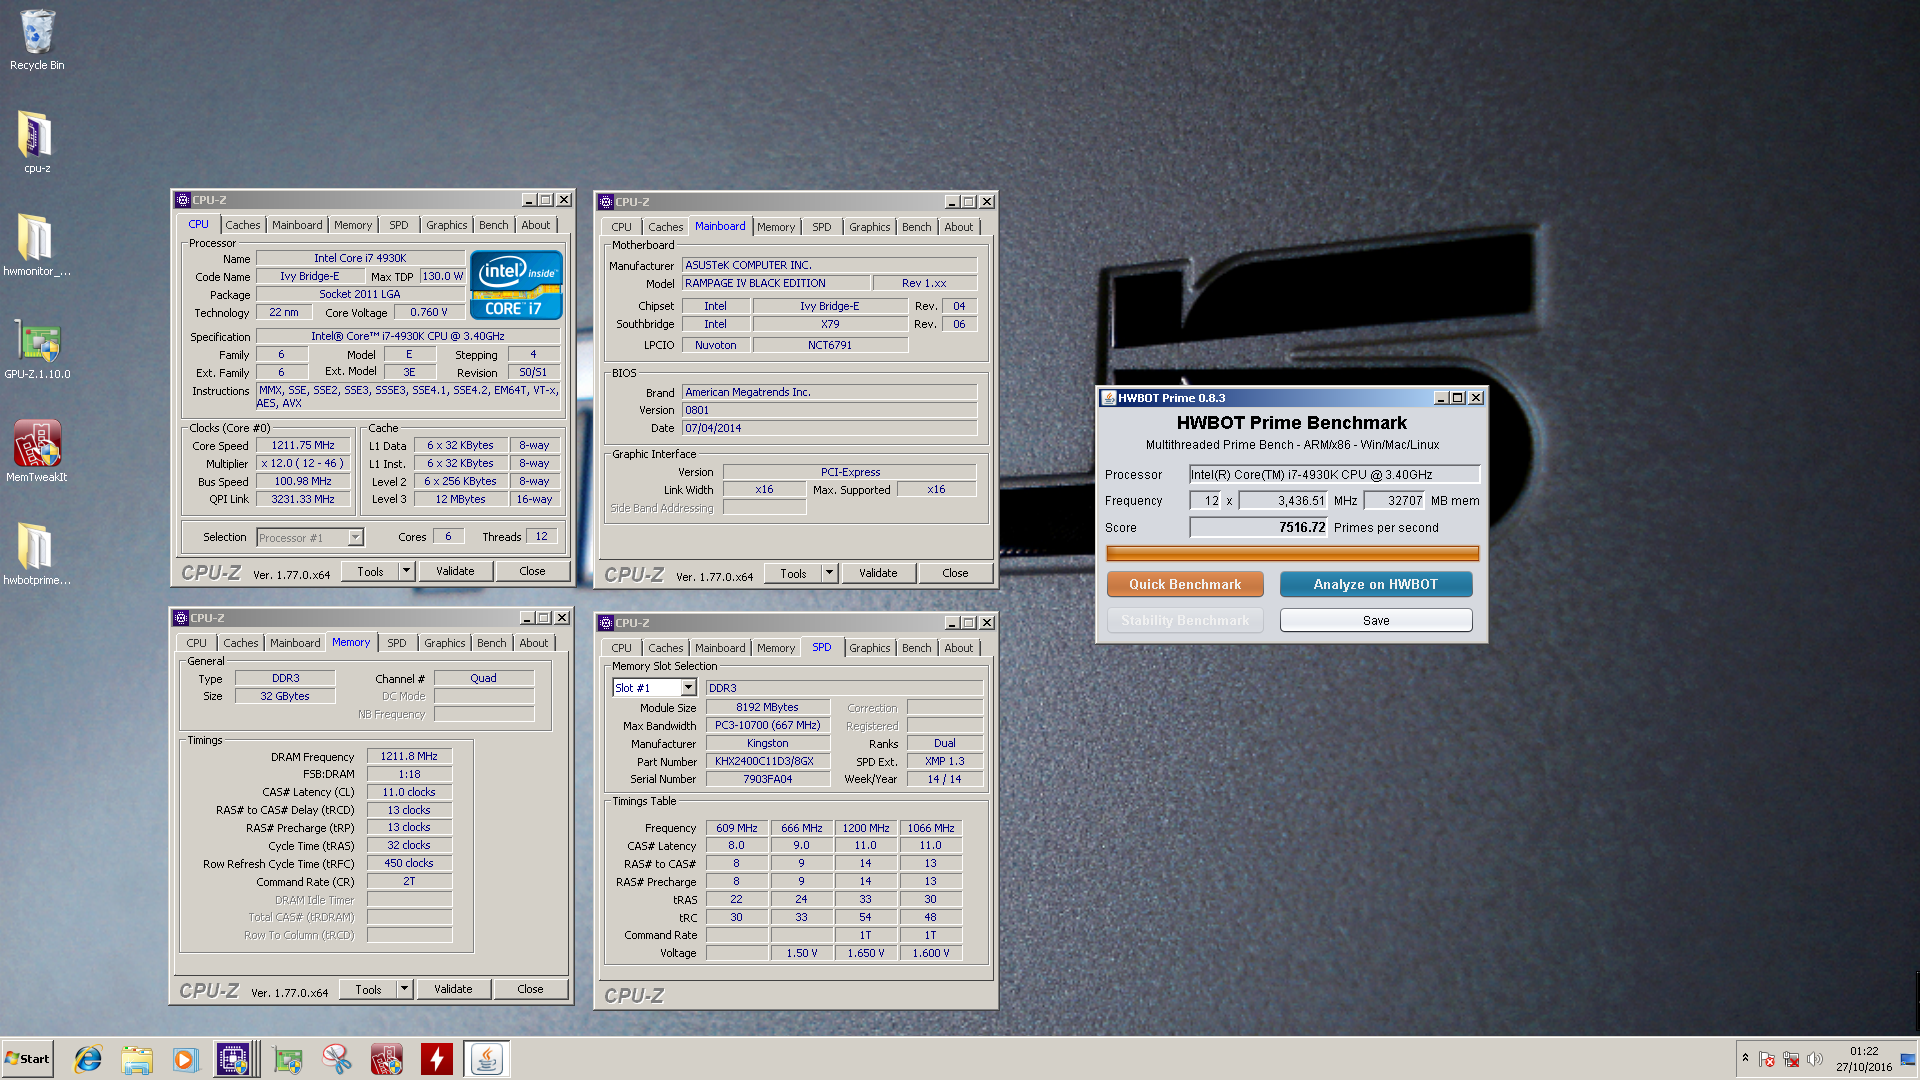Select Mainboard tab in Memory CPU-Z window
The width and height of the screenshot is (1920, 1080).
(x=295, y=643)
